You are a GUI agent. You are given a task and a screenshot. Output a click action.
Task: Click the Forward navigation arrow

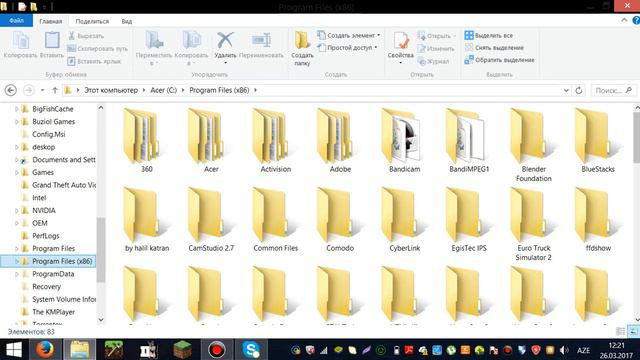29,90
